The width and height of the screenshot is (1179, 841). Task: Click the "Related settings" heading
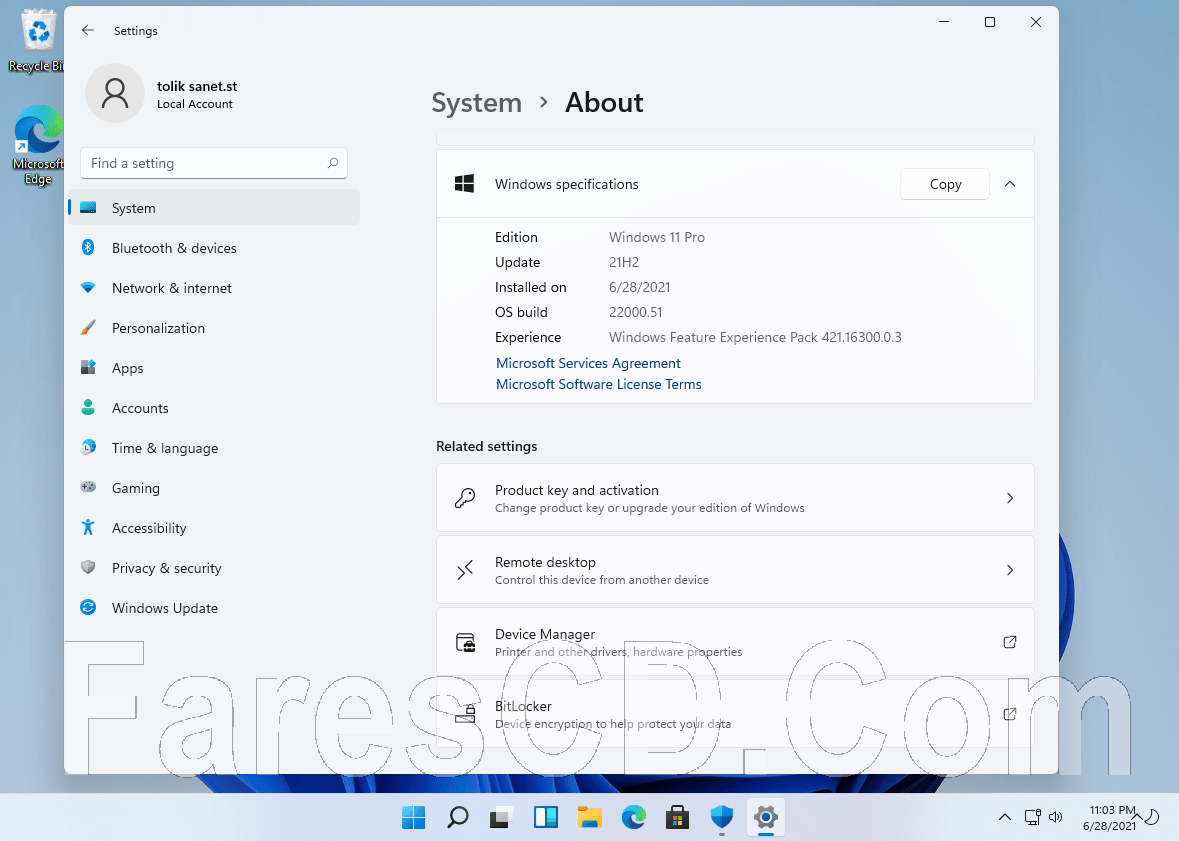486,446
